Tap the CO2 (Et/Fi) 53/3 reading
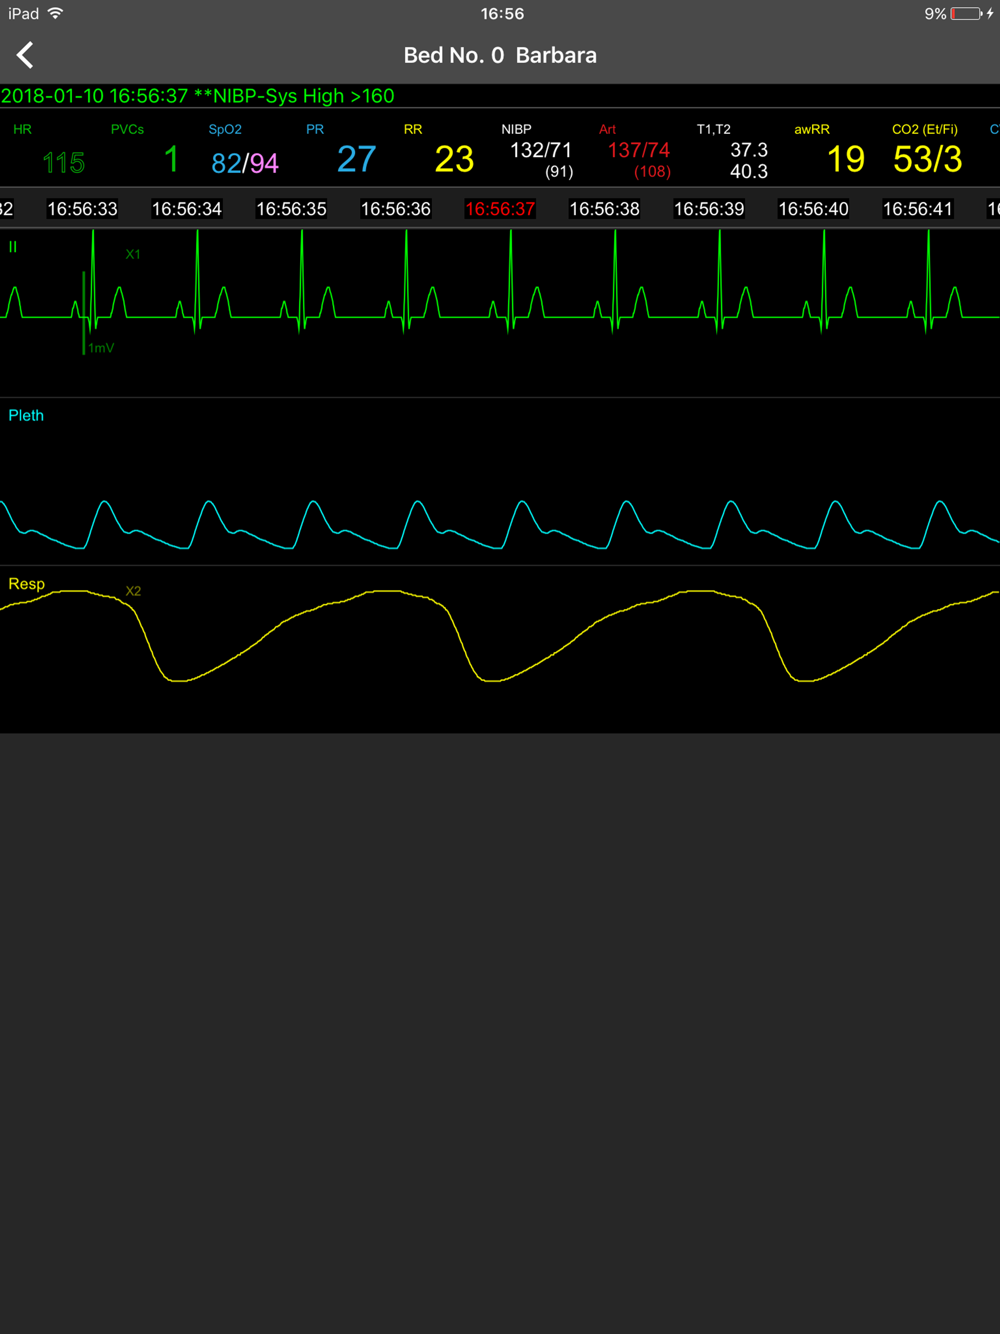This screenshot has width=1000, height=1334. click(927, 159)
